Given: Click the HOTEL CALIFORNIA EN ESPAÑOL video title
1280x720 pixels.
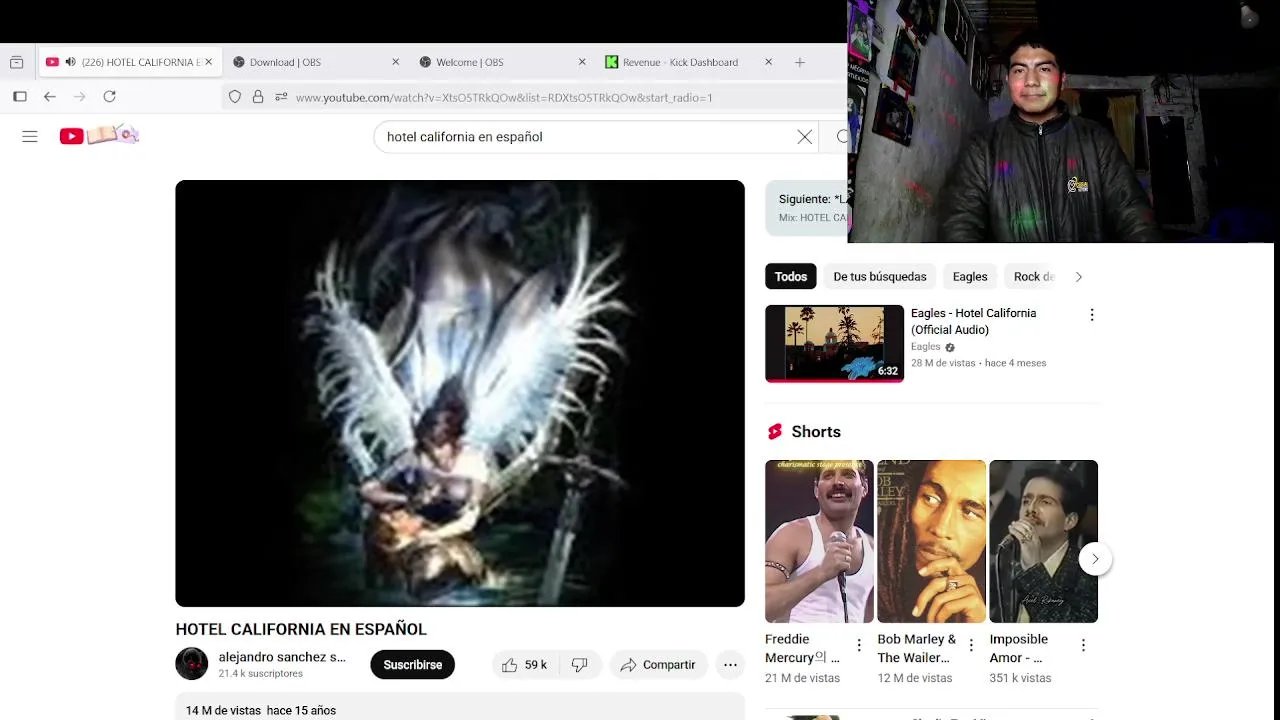Looking at the screenshot, I should (x=301, y=629).
